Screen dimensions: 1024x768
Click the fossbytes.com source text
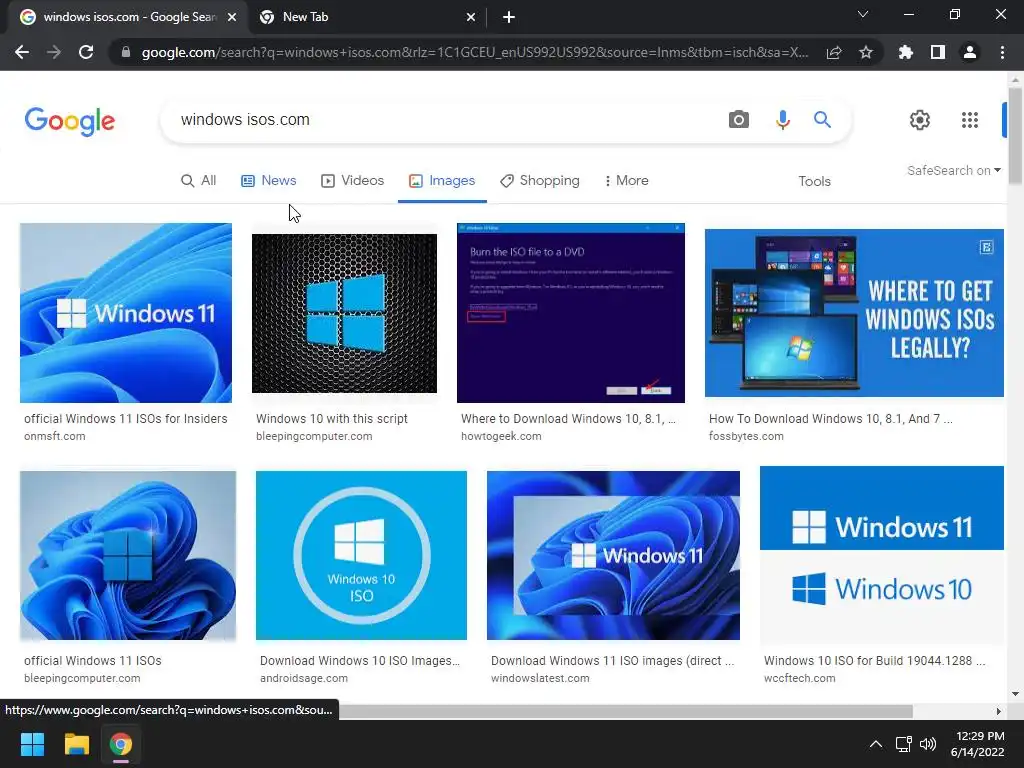point(746,436)
